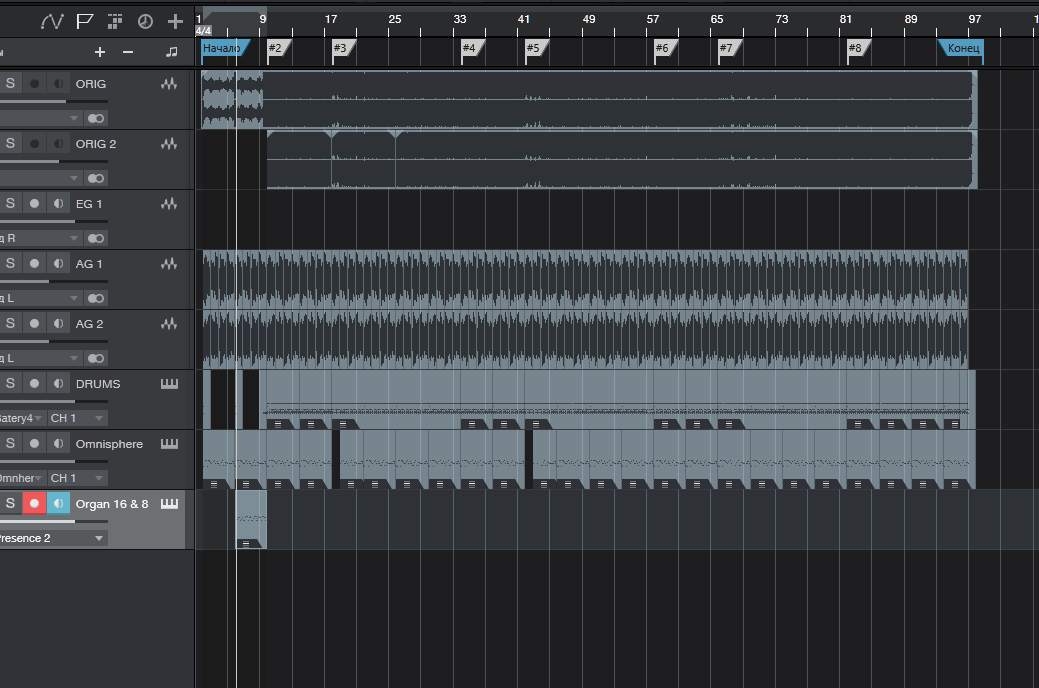Image resolution: width=1039 pixels, height=688 pixels.
Task: Select marker #6 on the marker track
Action: [x=665, y=48]
